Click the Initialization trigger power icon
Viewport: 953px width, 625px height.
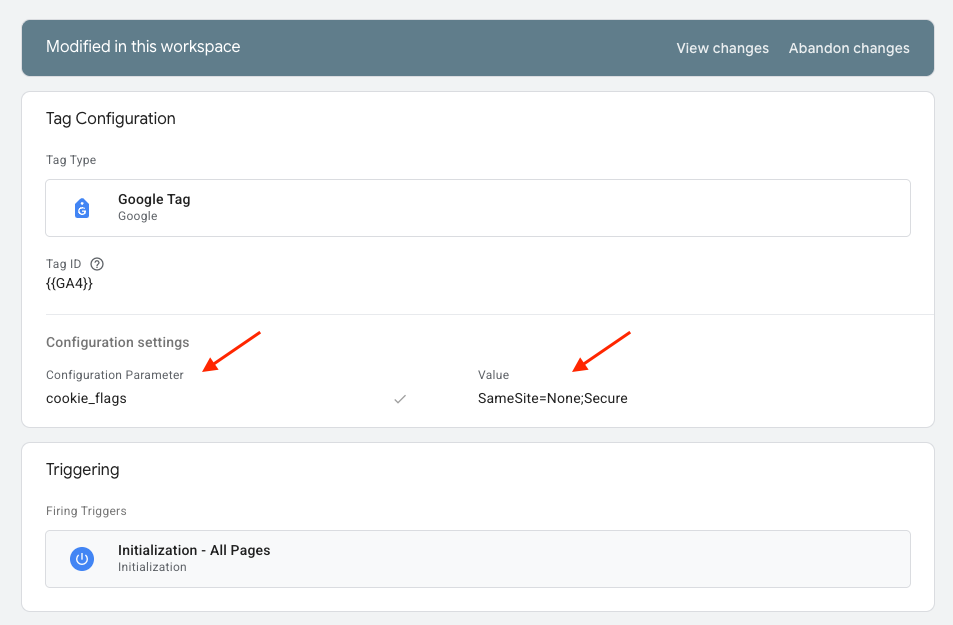click(x=82, y=559)
